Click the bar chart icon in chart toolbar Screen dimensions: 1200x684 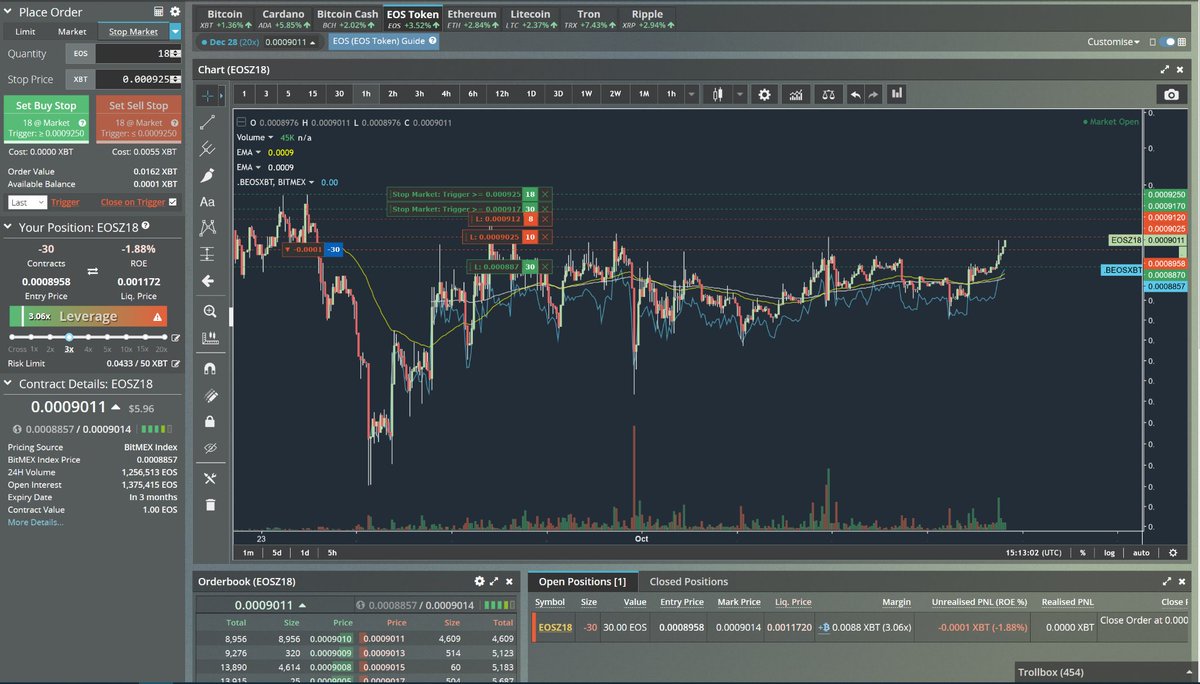tap(897, 93)
